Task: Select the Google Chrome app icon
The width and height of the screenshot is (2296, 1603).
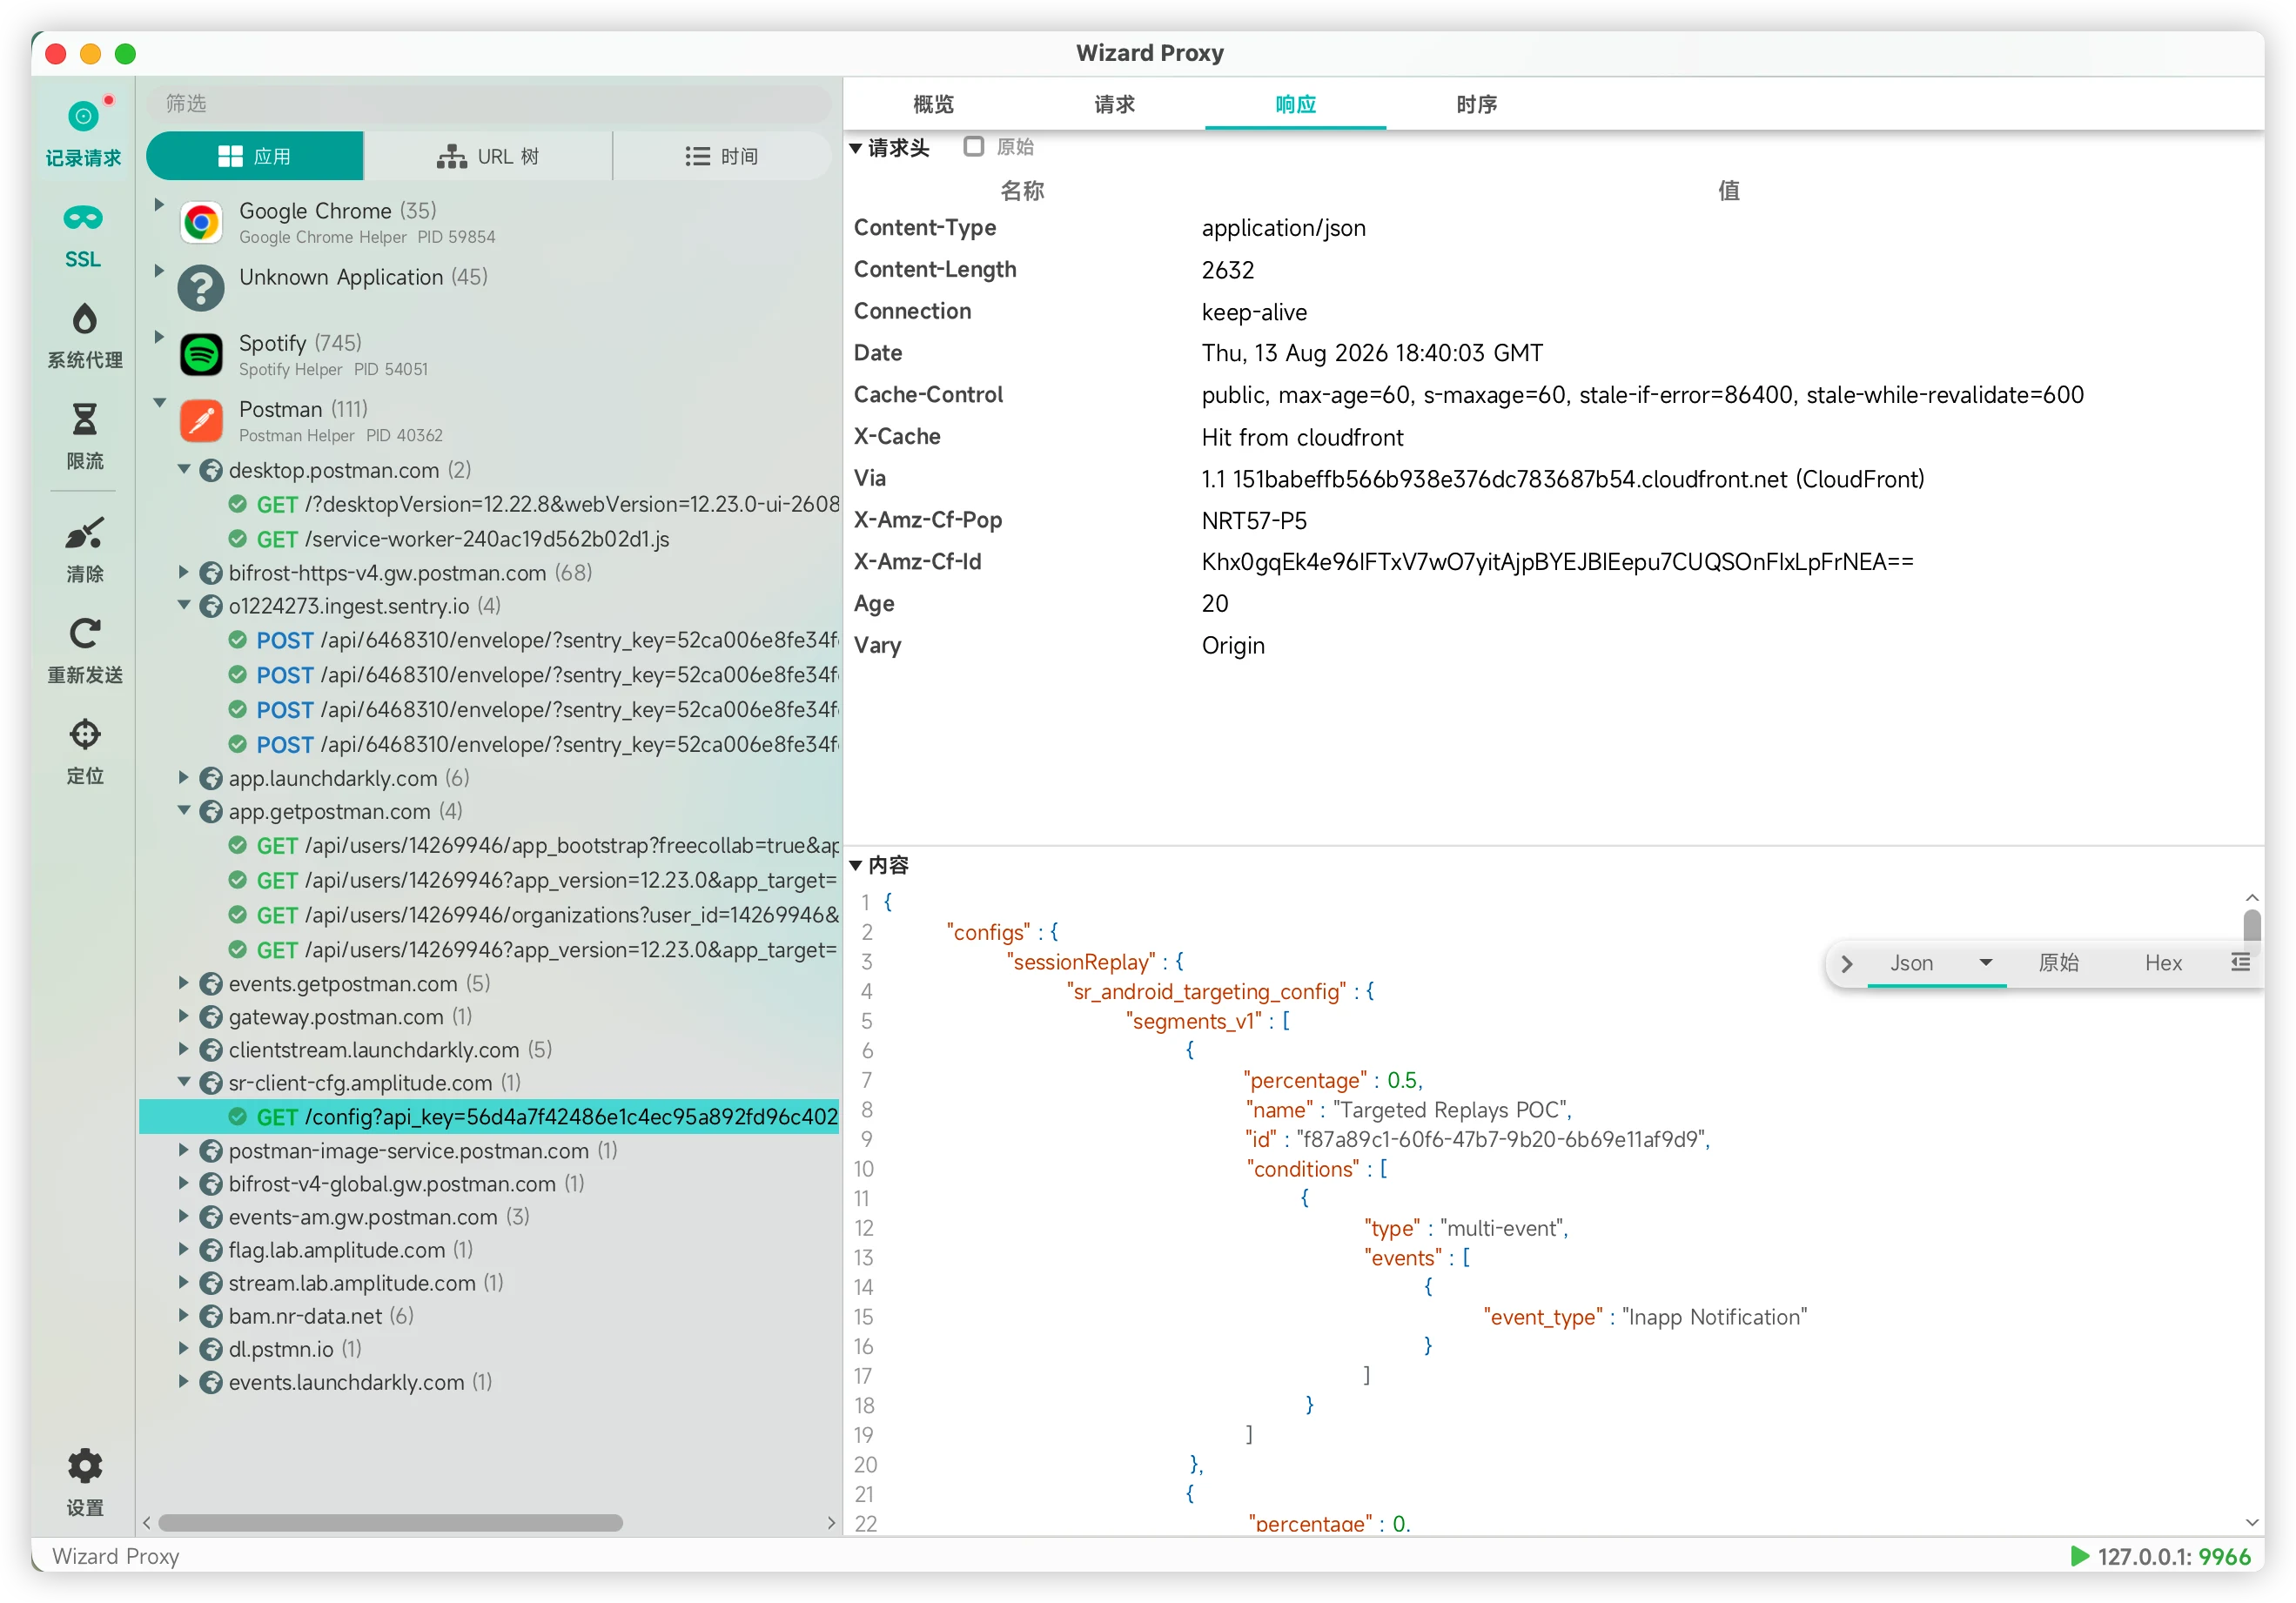Action: [x=201, y=222]
